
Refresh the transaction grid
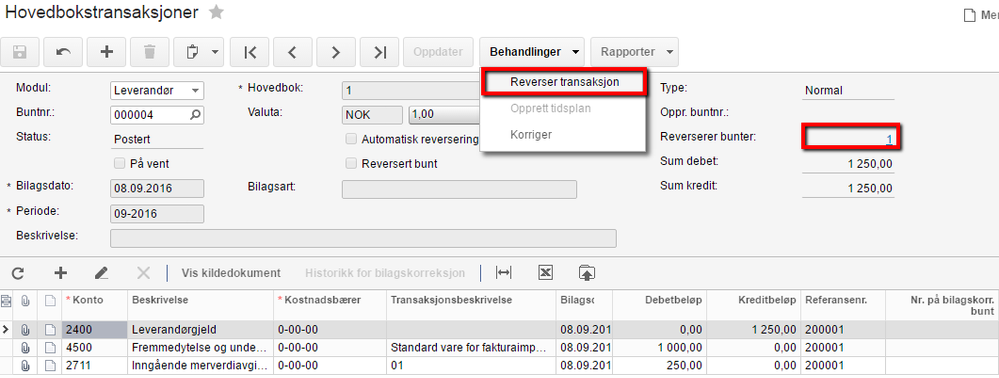pyautogui.click(x=18, y=273)
